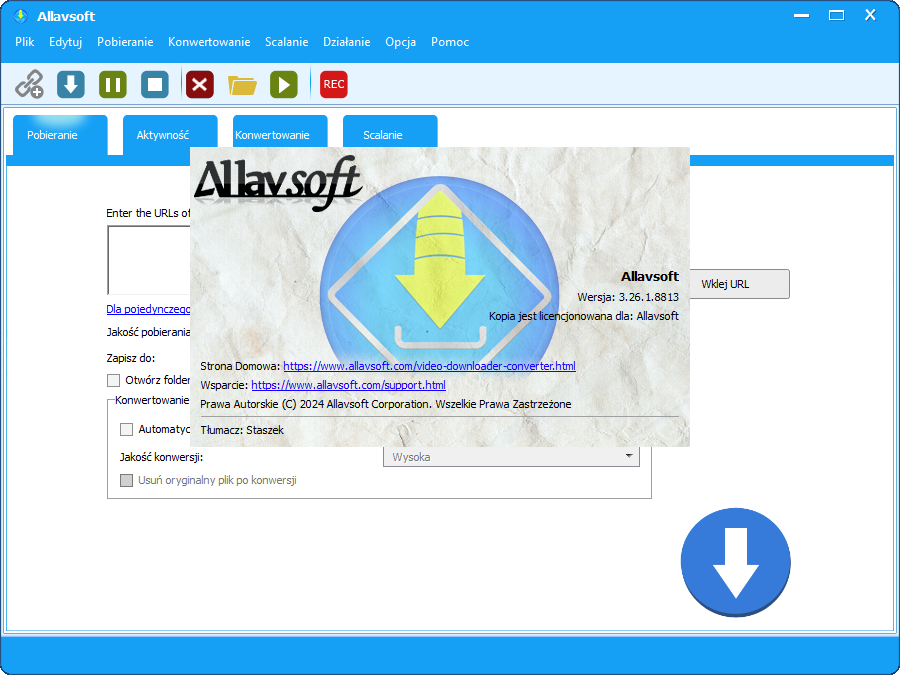Open the Wsparcie support.html link

(x=348, y=385)
